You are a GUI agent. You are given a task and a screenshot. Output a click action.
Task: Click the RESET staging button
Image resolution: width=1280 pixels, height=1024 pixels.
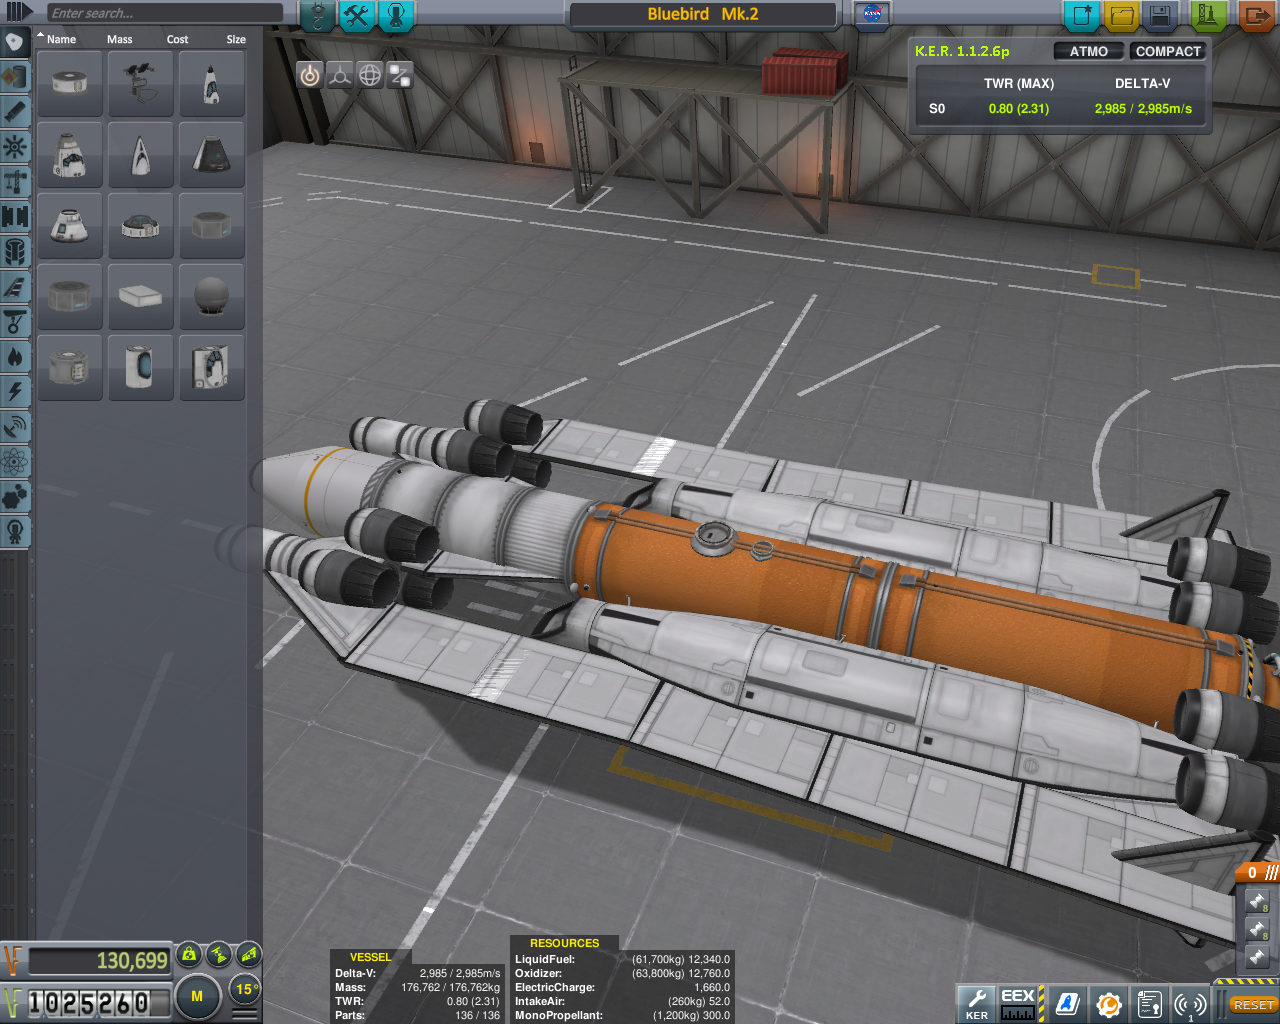[1253, 1004]
